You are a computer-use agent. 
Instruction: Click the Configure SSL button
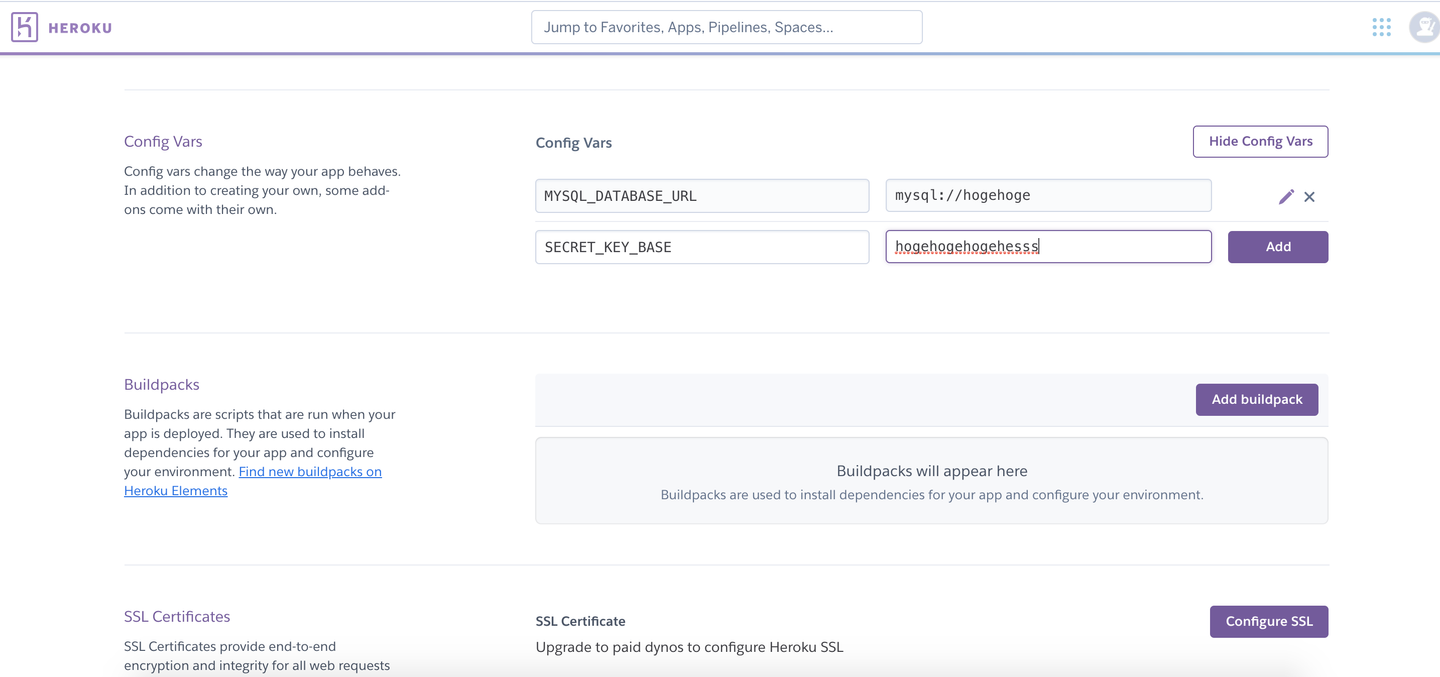1268,621
